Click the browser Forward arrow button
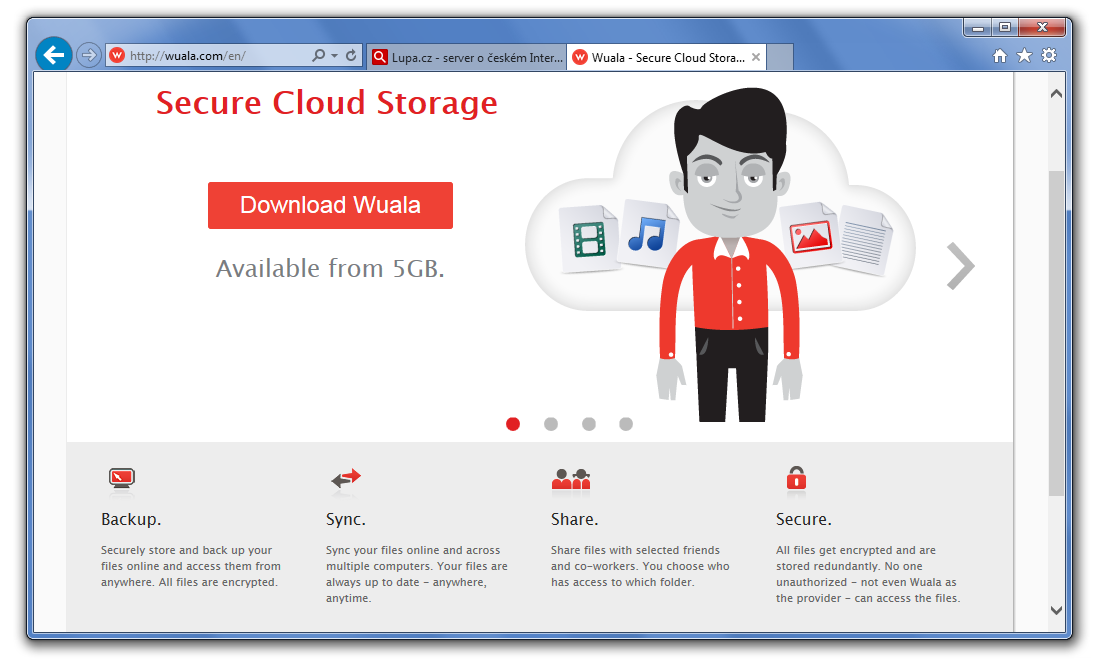Image resolution: width=1100 pixels, height=660 pixels. pos(89,55)
